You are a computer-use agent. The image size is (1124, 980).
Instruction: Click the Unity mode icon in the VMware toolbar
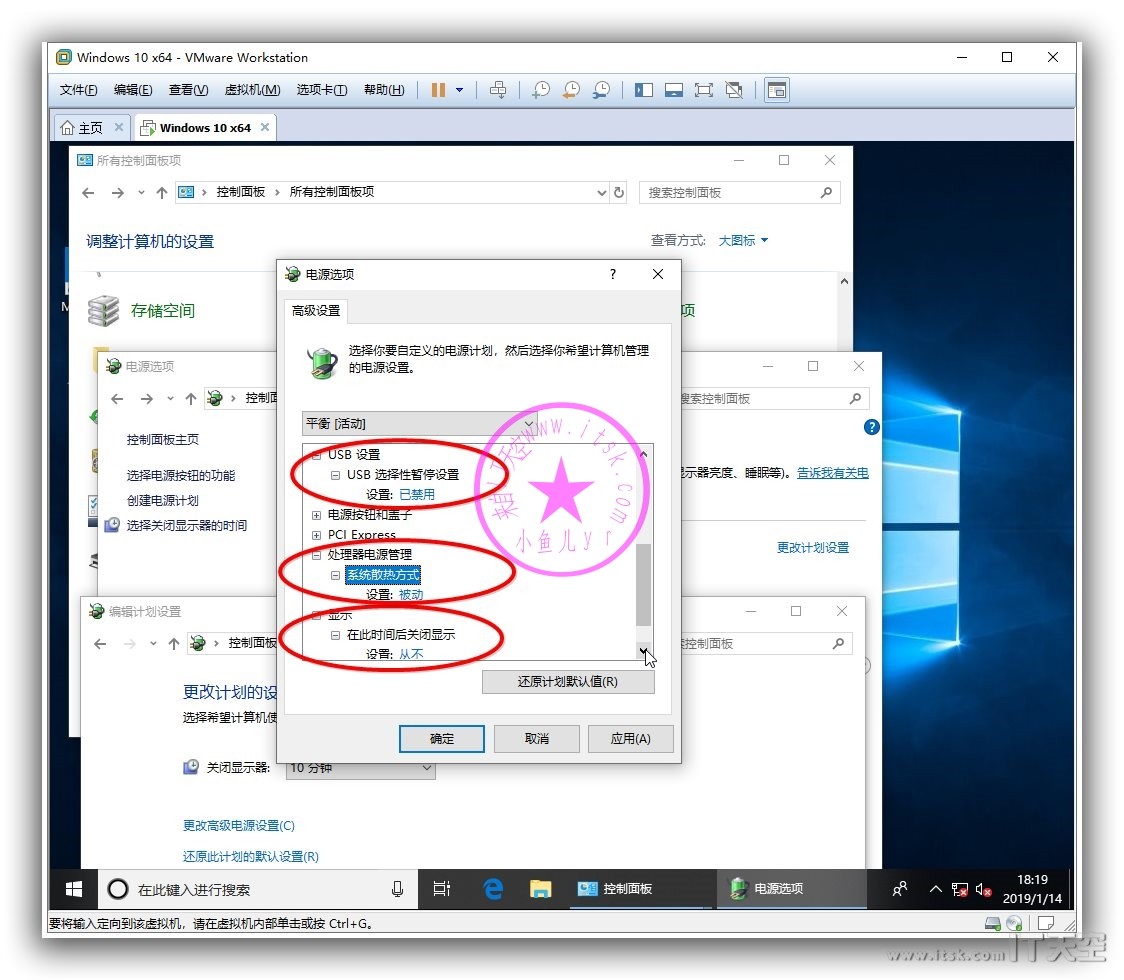(734, 90)
